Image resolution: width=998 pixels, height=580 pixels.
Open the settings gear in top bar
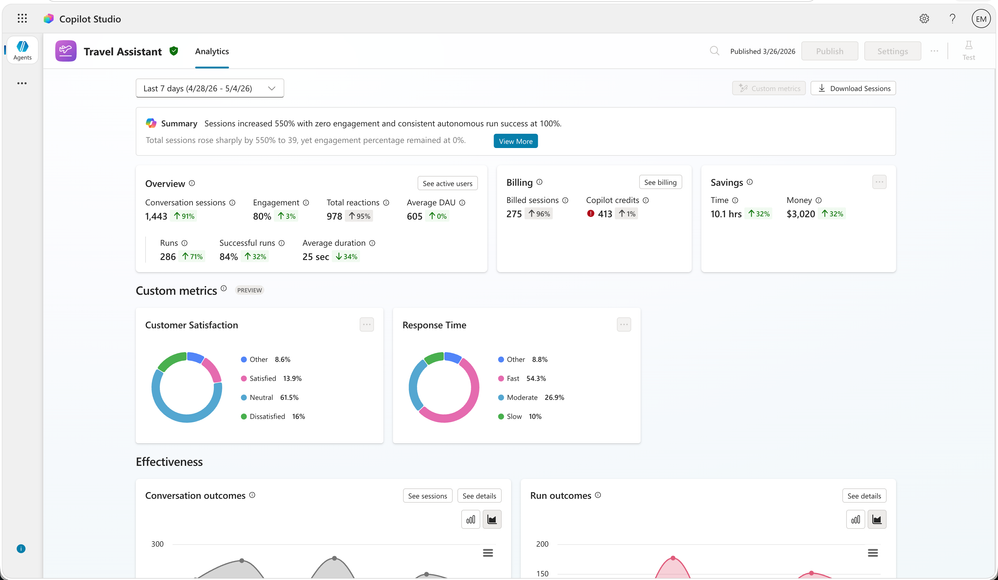(924, 19)
